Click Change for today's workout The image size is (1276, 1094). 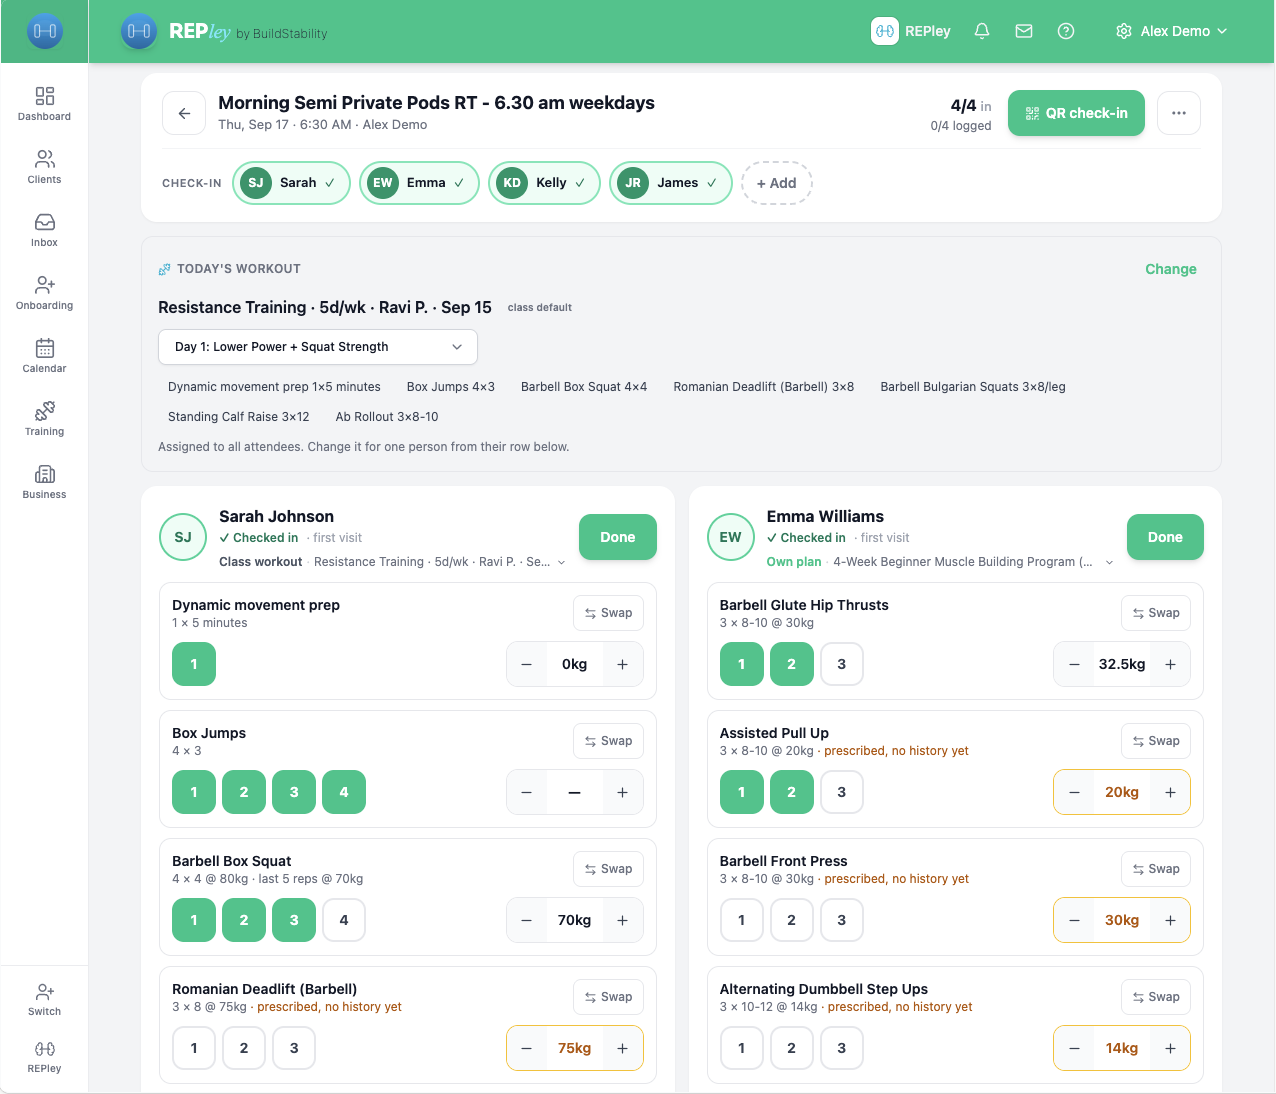(x=1171, y=269)
